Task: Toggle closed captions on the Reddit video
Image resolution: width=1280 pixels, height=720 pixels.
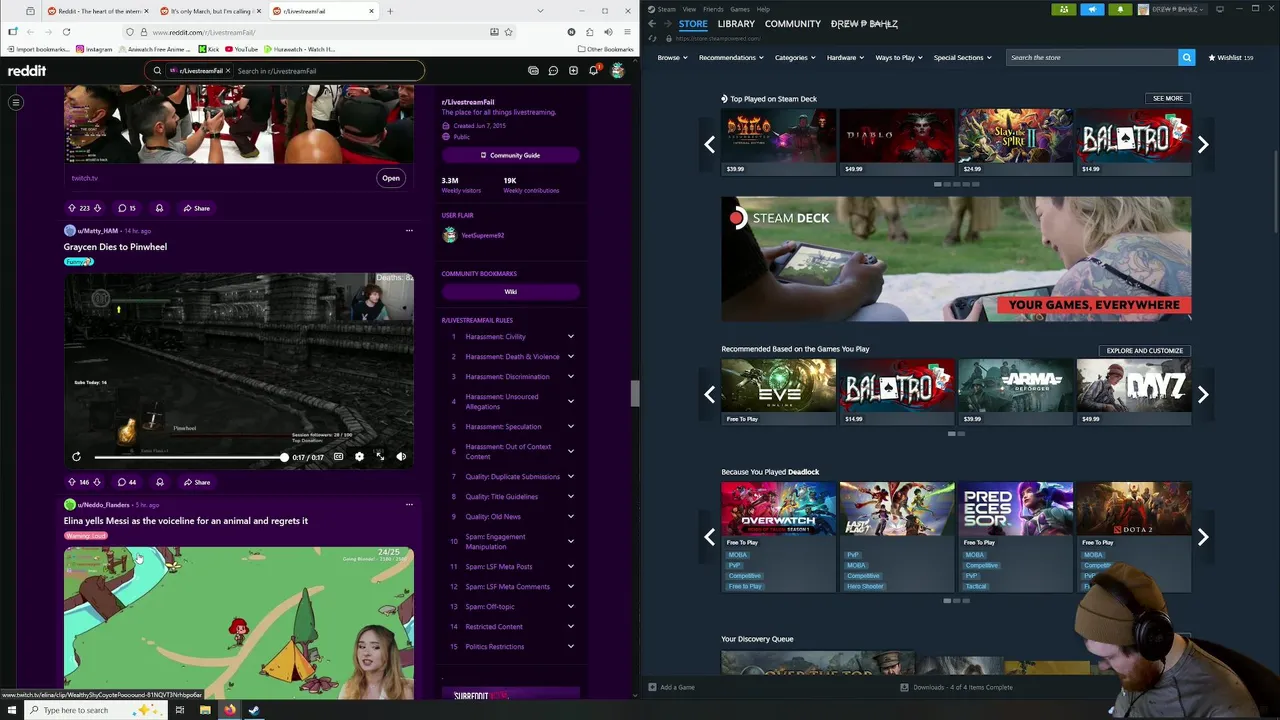Action: click(x=338, y=457)
